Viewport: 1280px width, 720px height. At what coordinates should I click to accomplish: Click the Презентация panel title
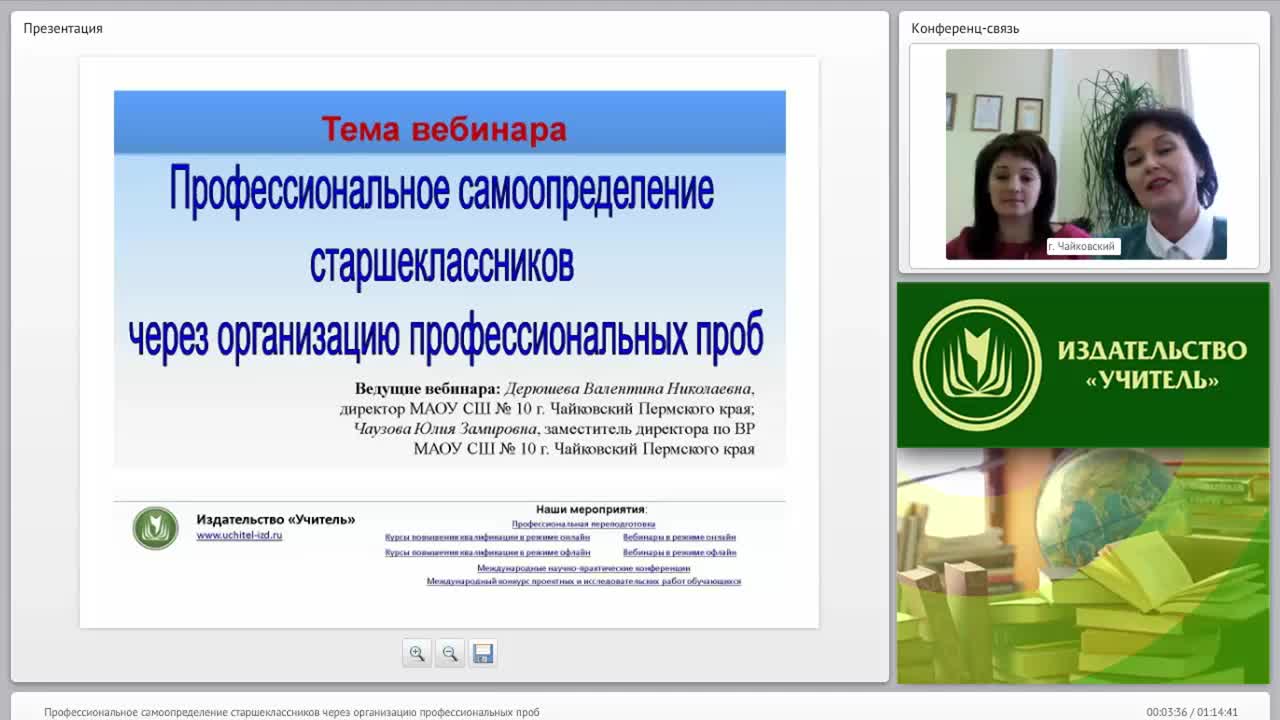tap(63, 28)
